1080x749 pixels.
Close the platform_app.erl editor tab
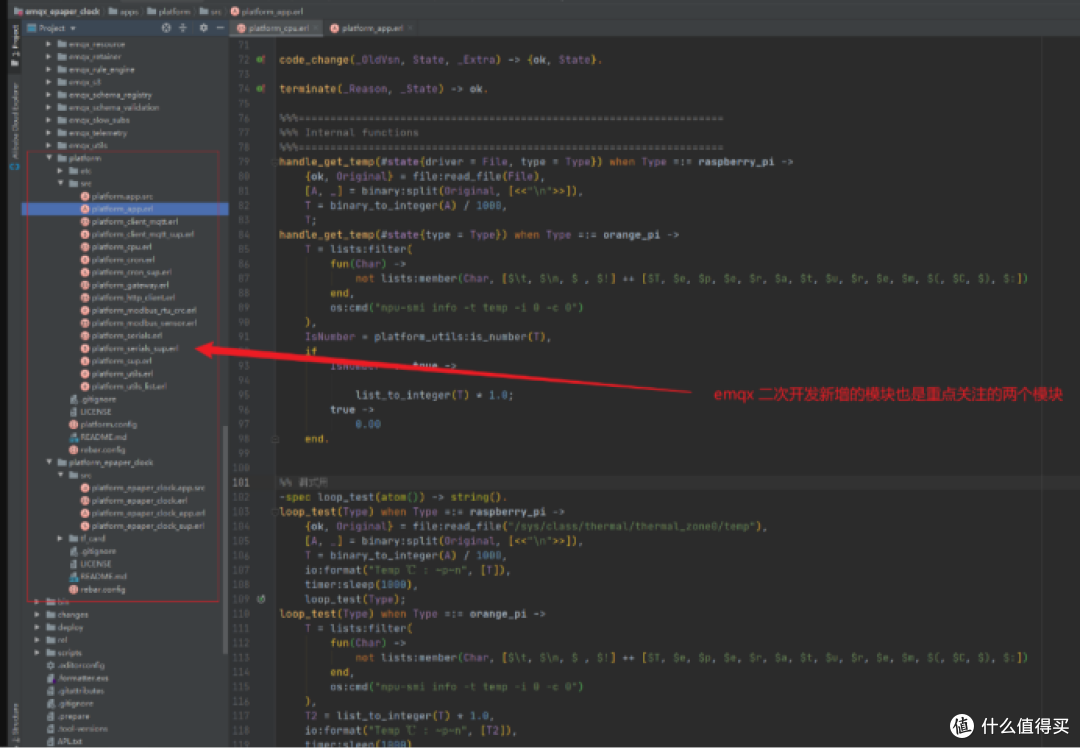[x=411, y=28]
